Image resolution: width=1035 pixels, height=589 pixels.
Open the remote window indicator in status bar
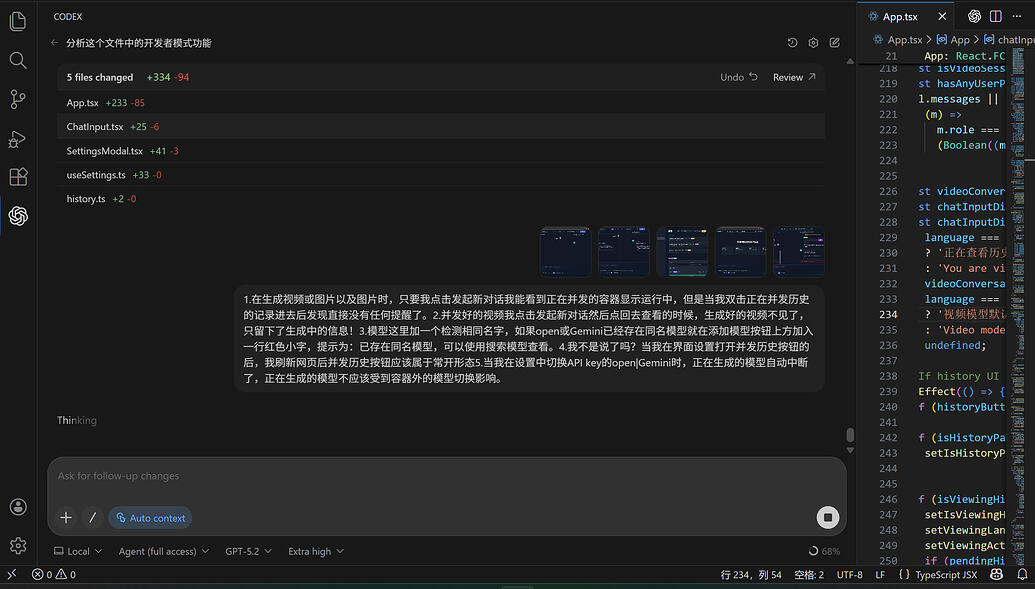coord(12,574)
